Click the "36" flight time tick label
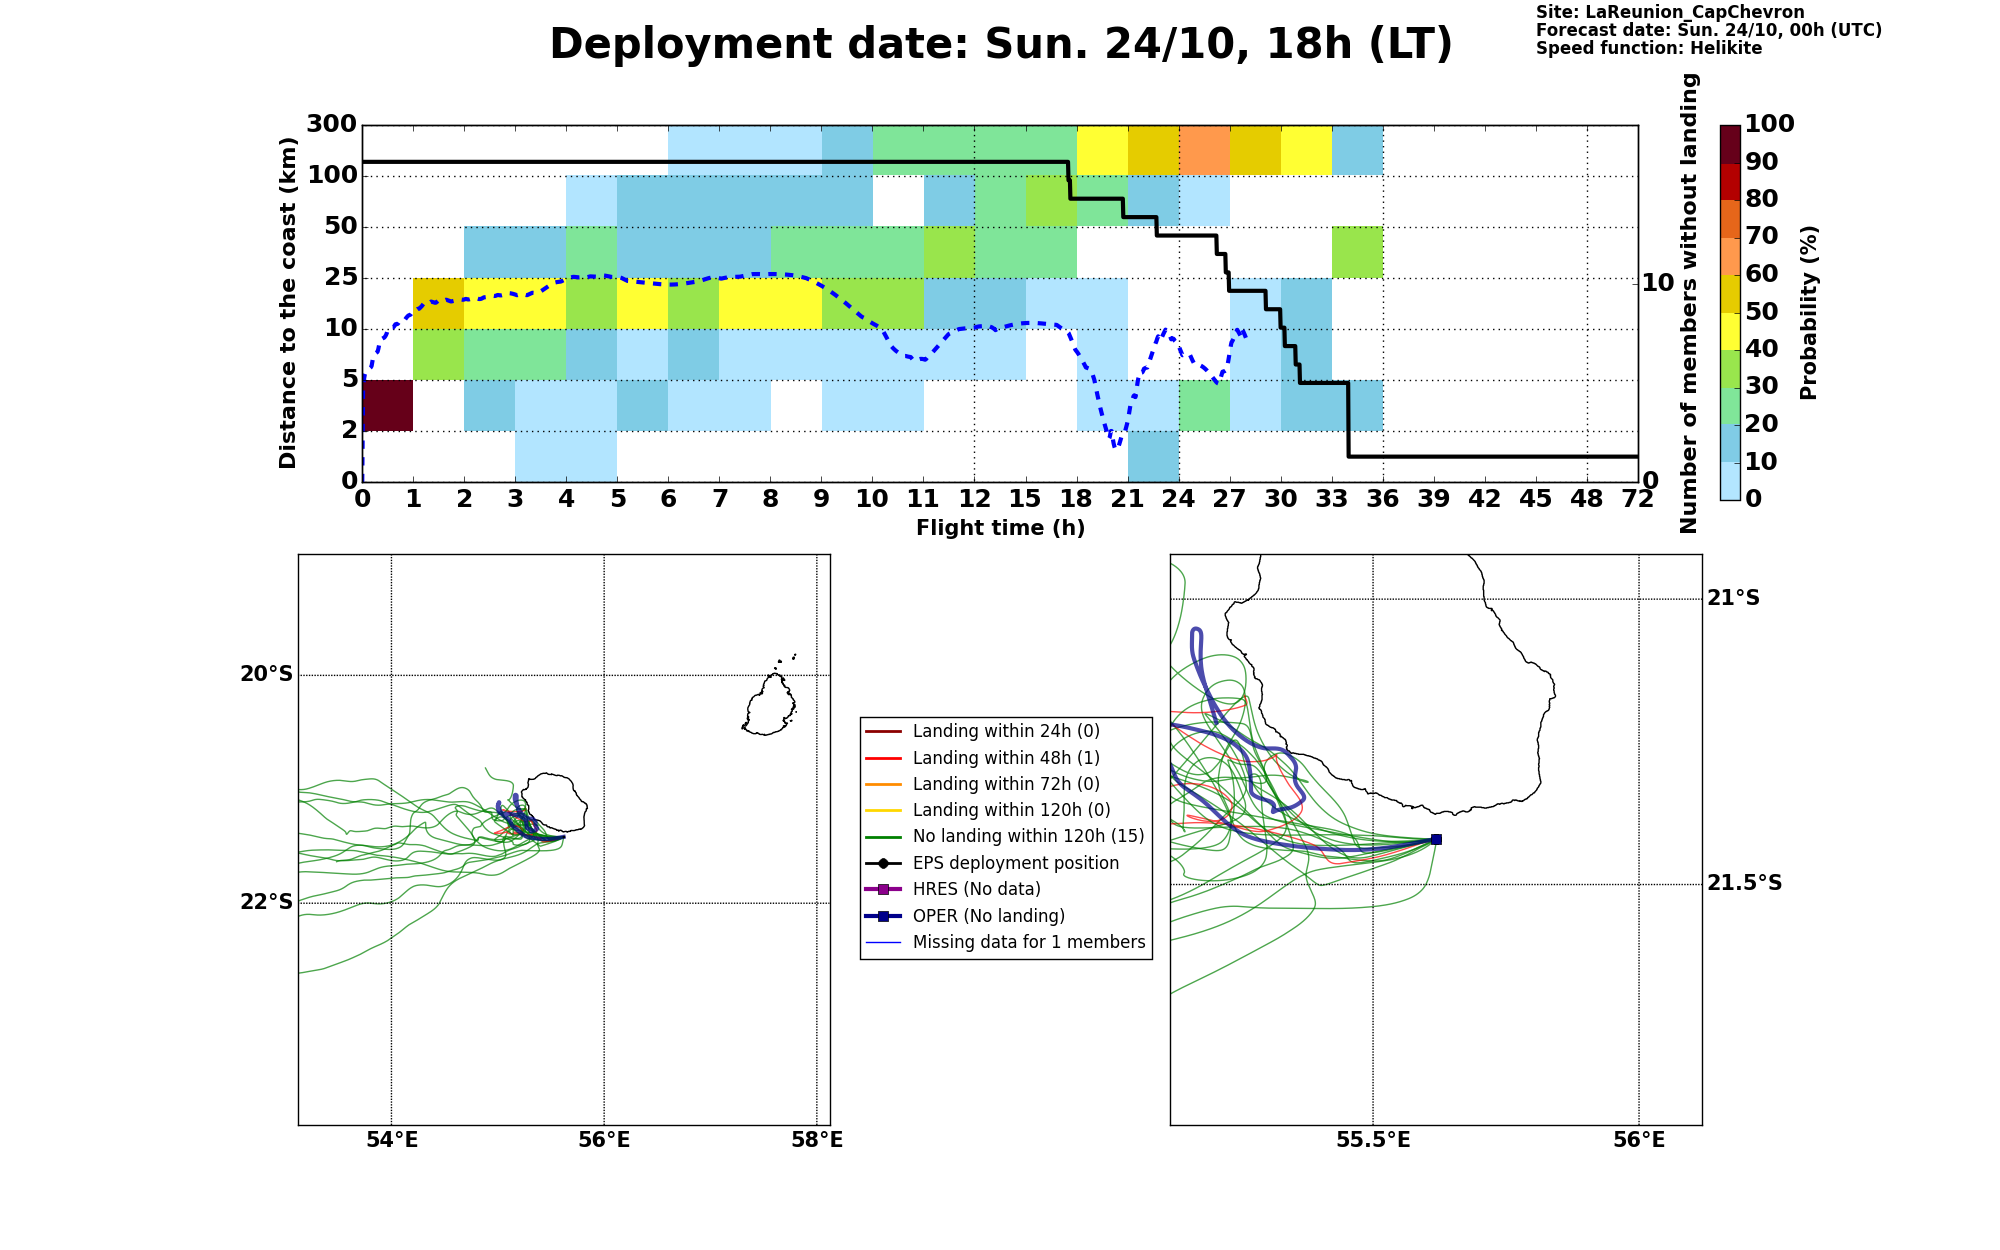 [x=1383, y=498]
